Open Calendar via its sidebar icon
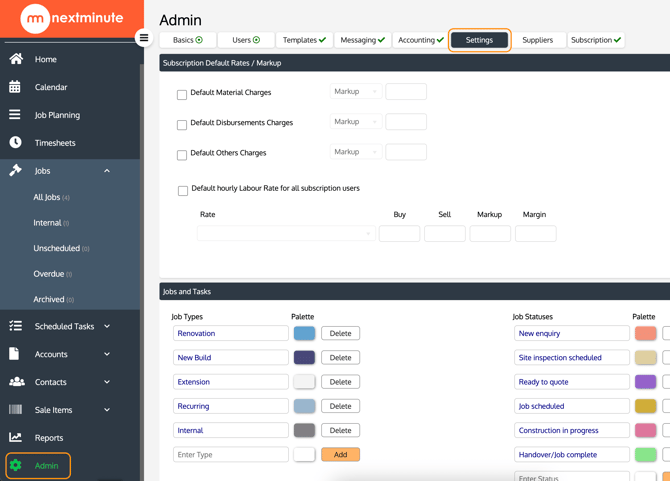This screenshot has width=670, height=481. pyautogui.click(x=15, y=87)
